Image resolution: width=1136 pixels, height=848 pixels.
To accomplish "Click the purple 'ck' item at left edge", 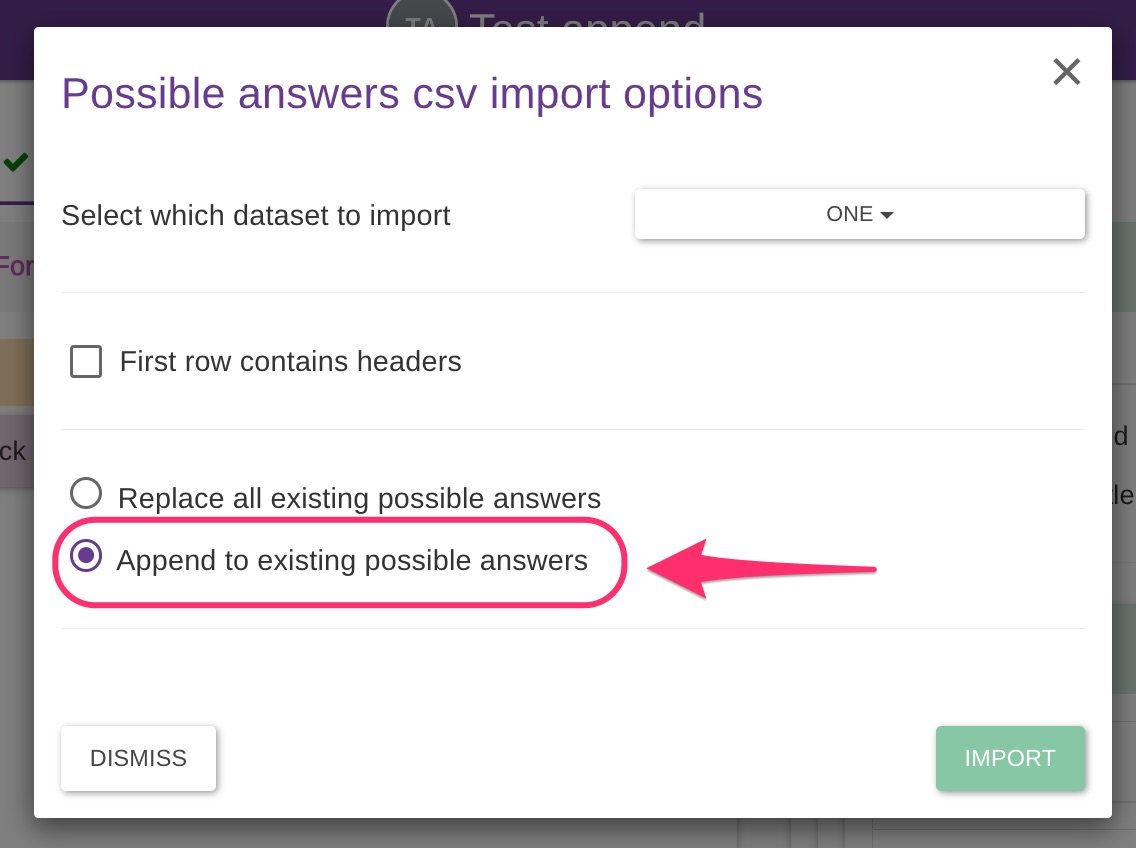I will [x=16, y=450].
